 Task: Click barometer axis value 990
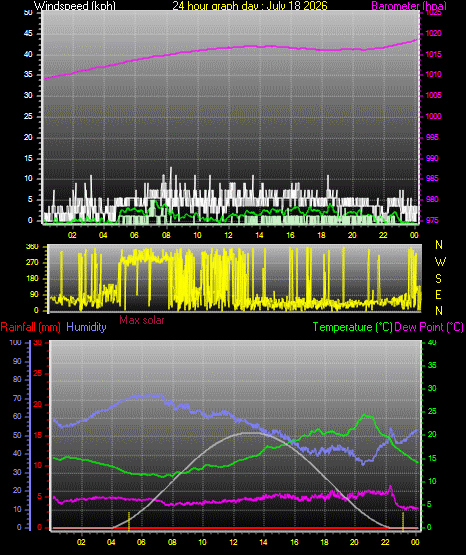(432, 158)
